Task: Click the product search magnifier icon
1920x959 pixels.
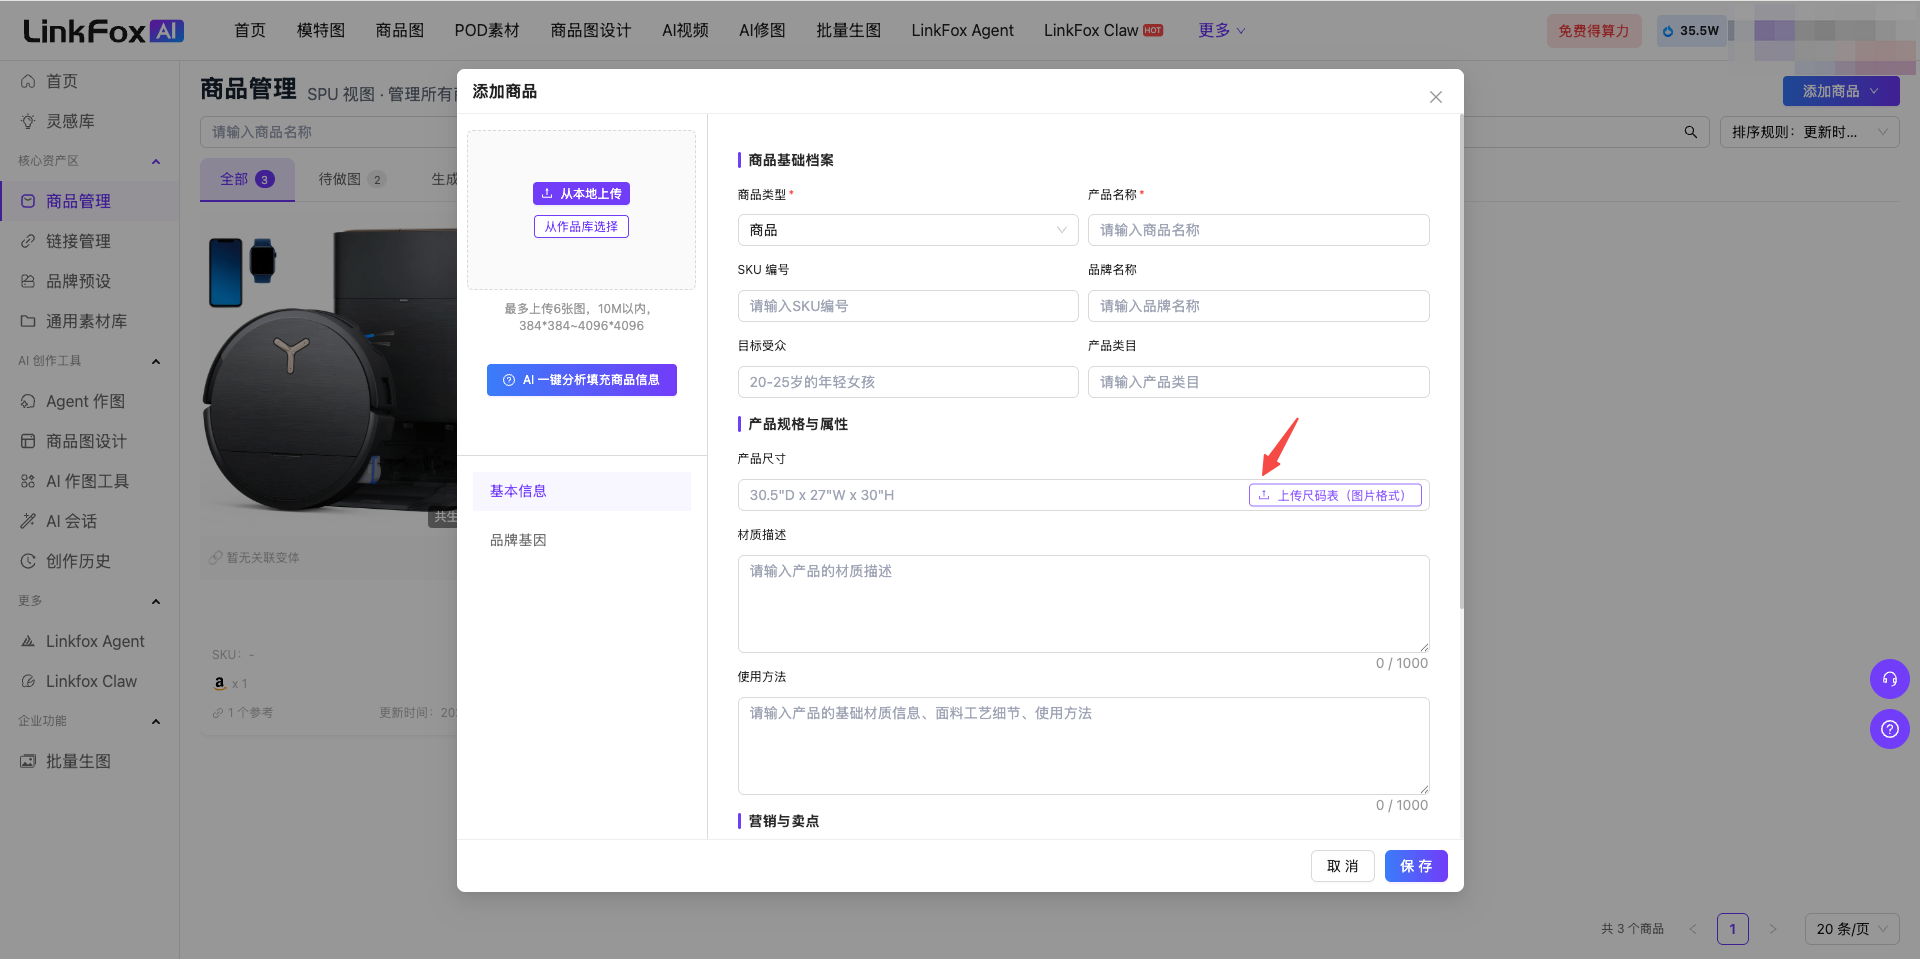Action: [1690, 132]
